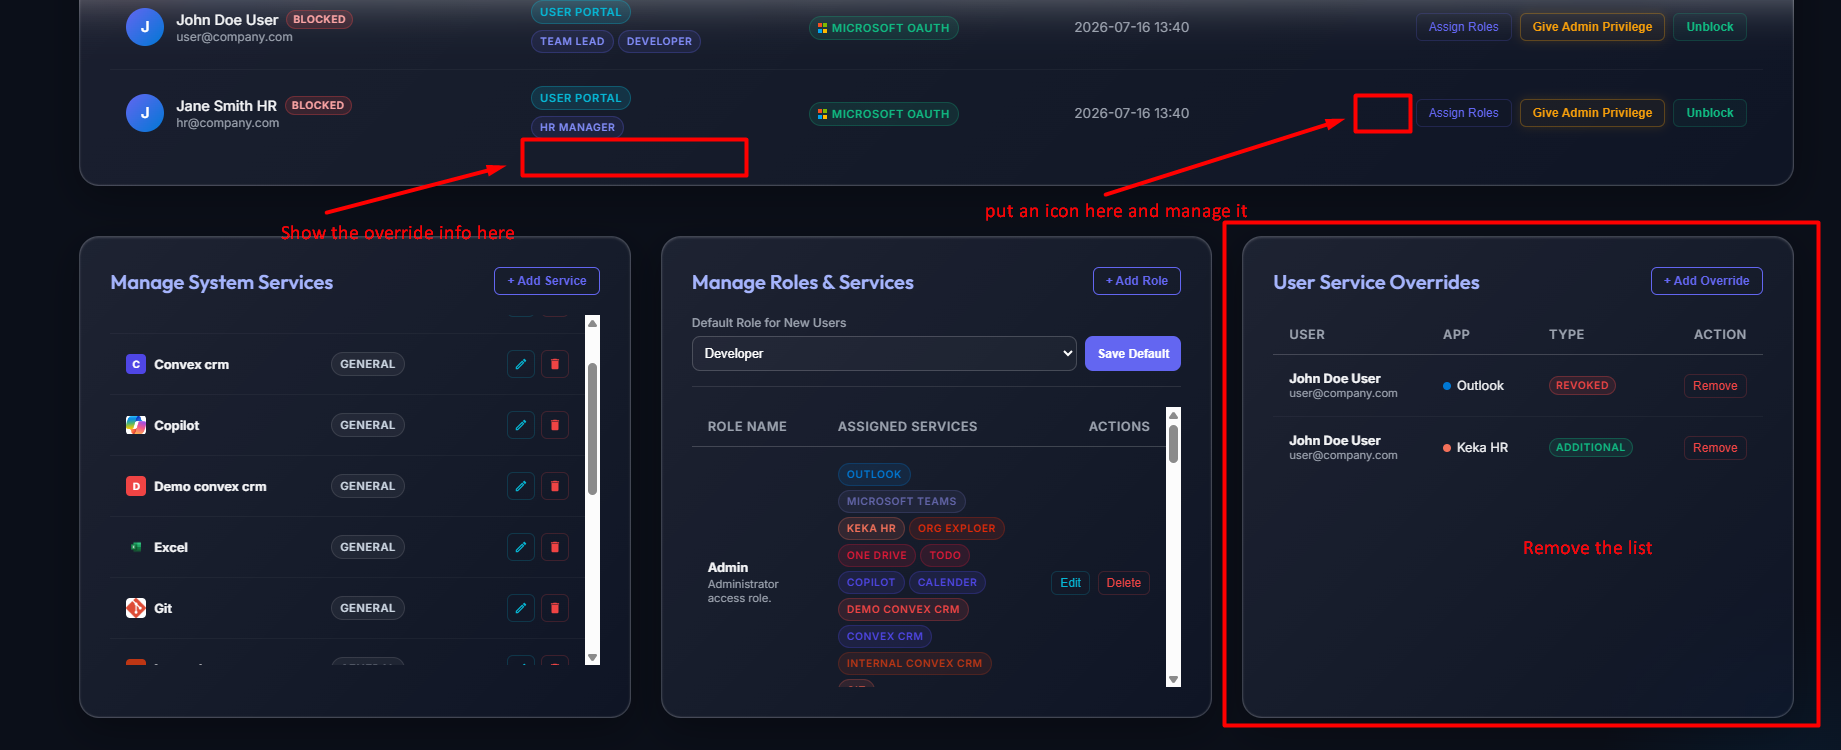Click the Excel app icon
Screen dimensions: 1841x750
[x=136, y=547]
